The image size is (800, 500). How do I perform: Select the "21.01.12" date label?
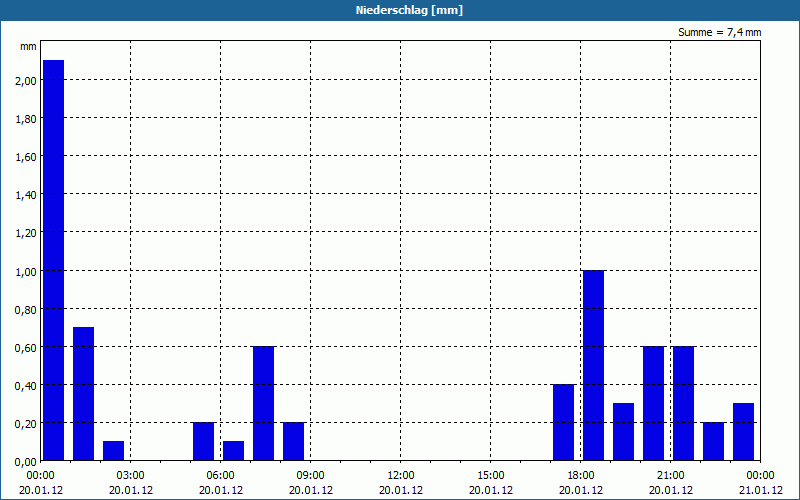tap(760, 490)
